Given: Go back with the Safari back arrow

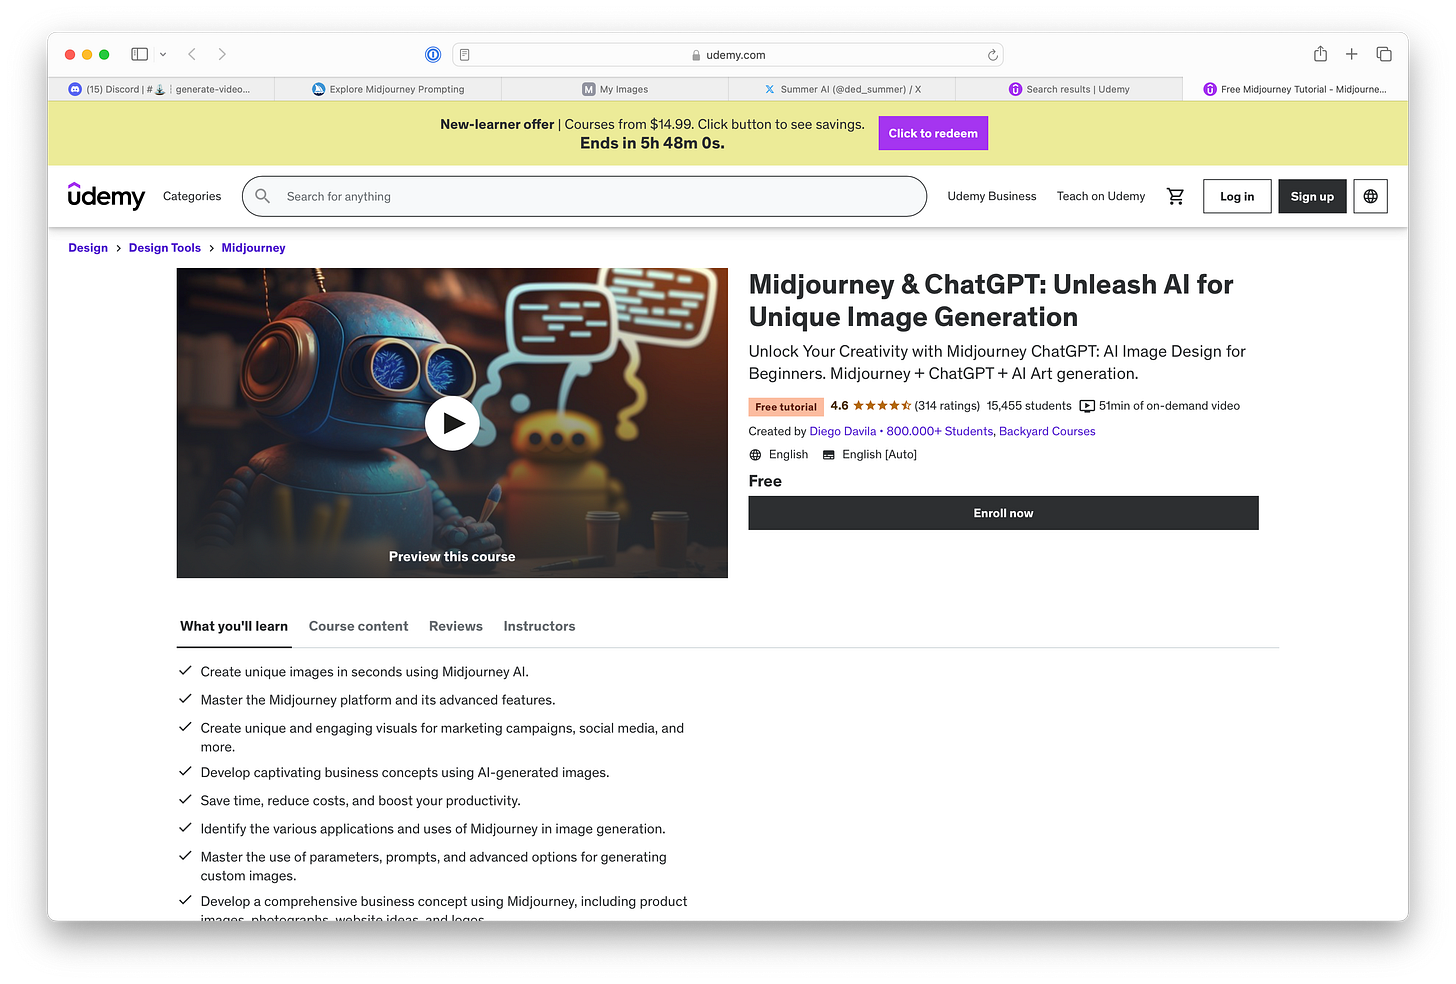Looking at the screenshot, I should 192,54.
